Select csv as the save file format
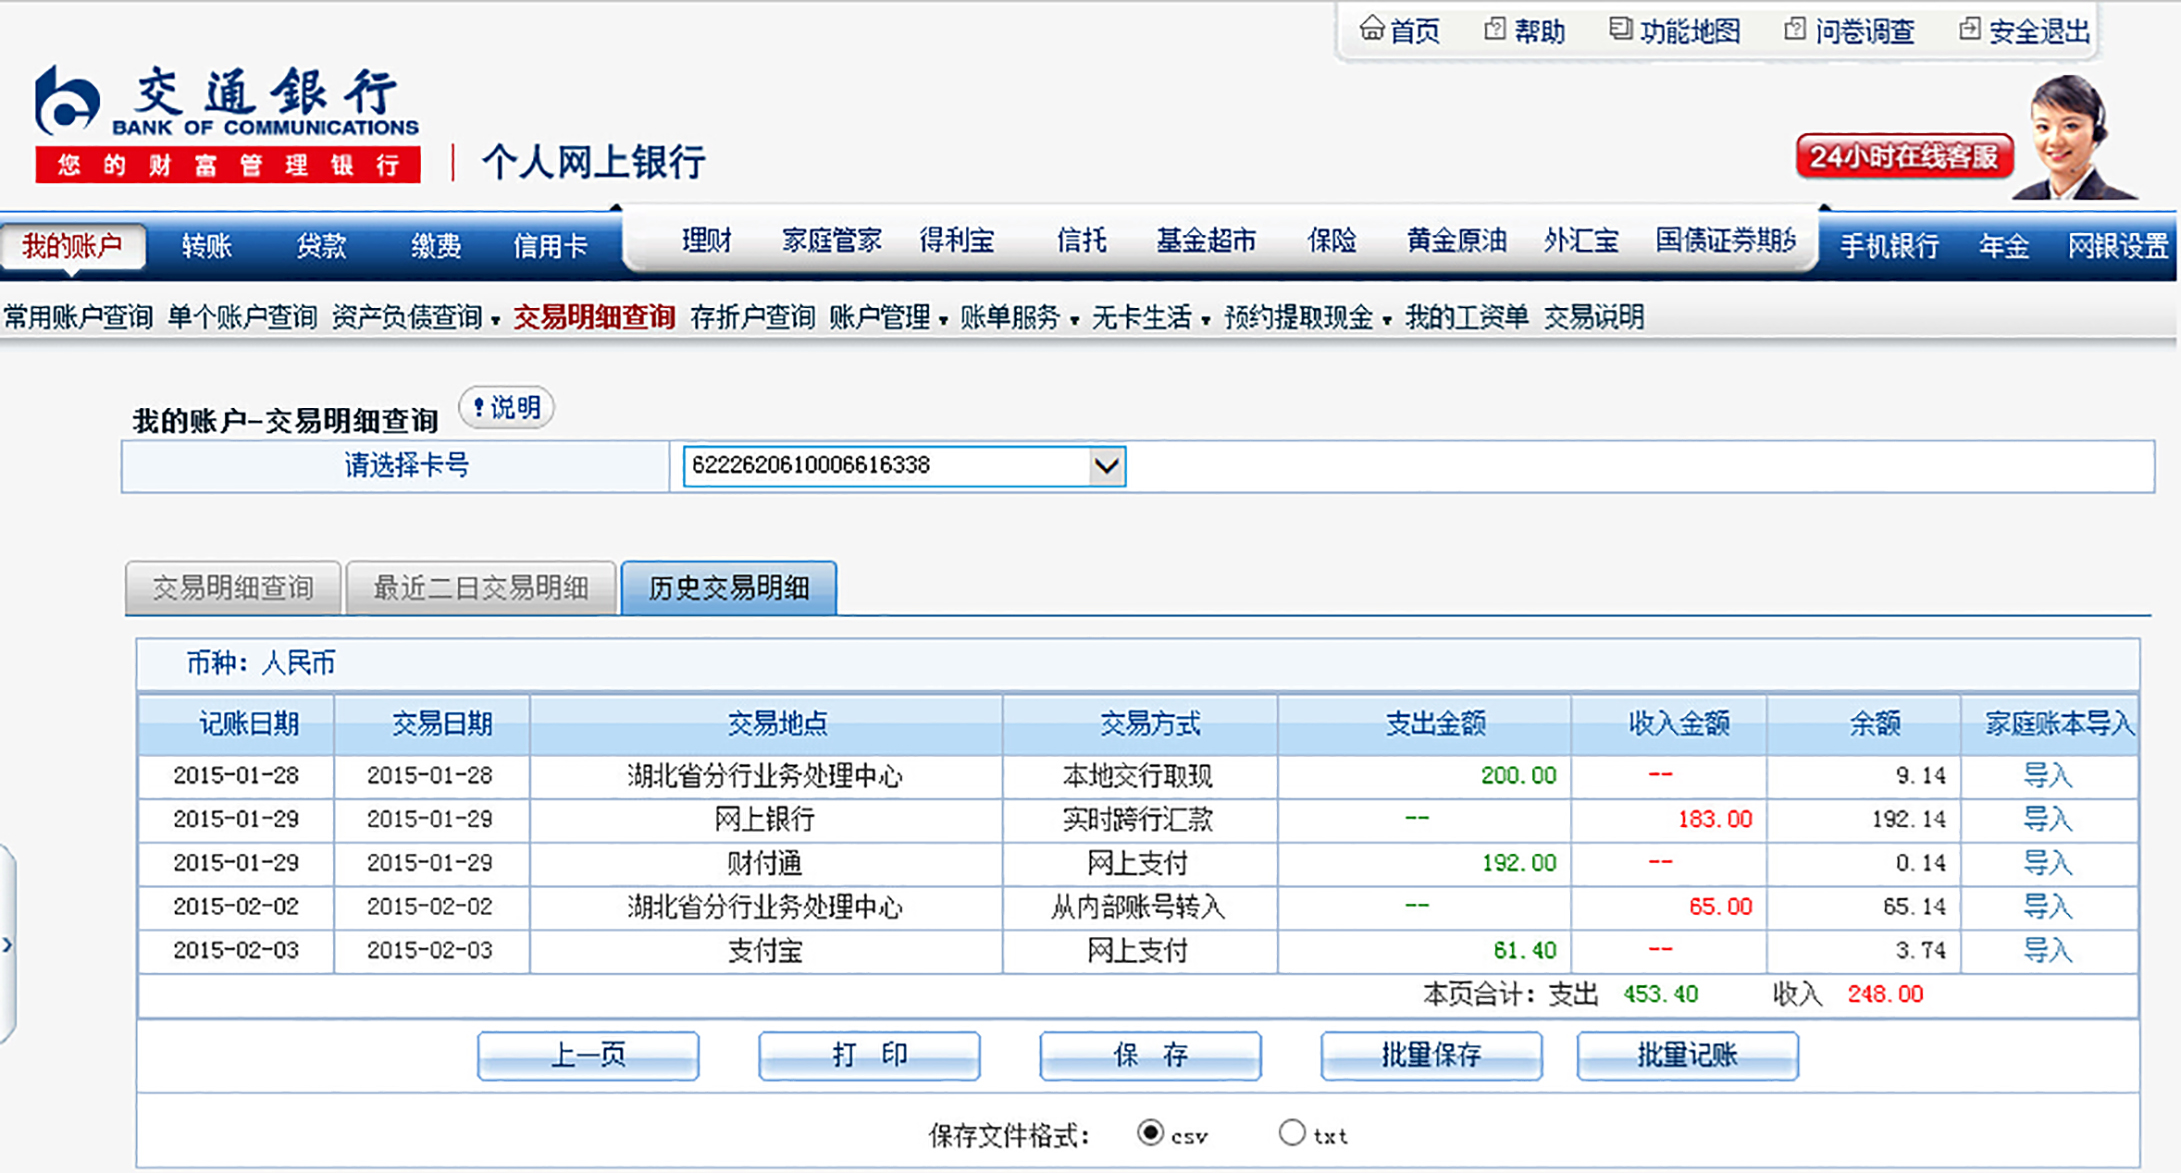The height and width of the screenshot is (1173, 2181). click(1150, 1132)
